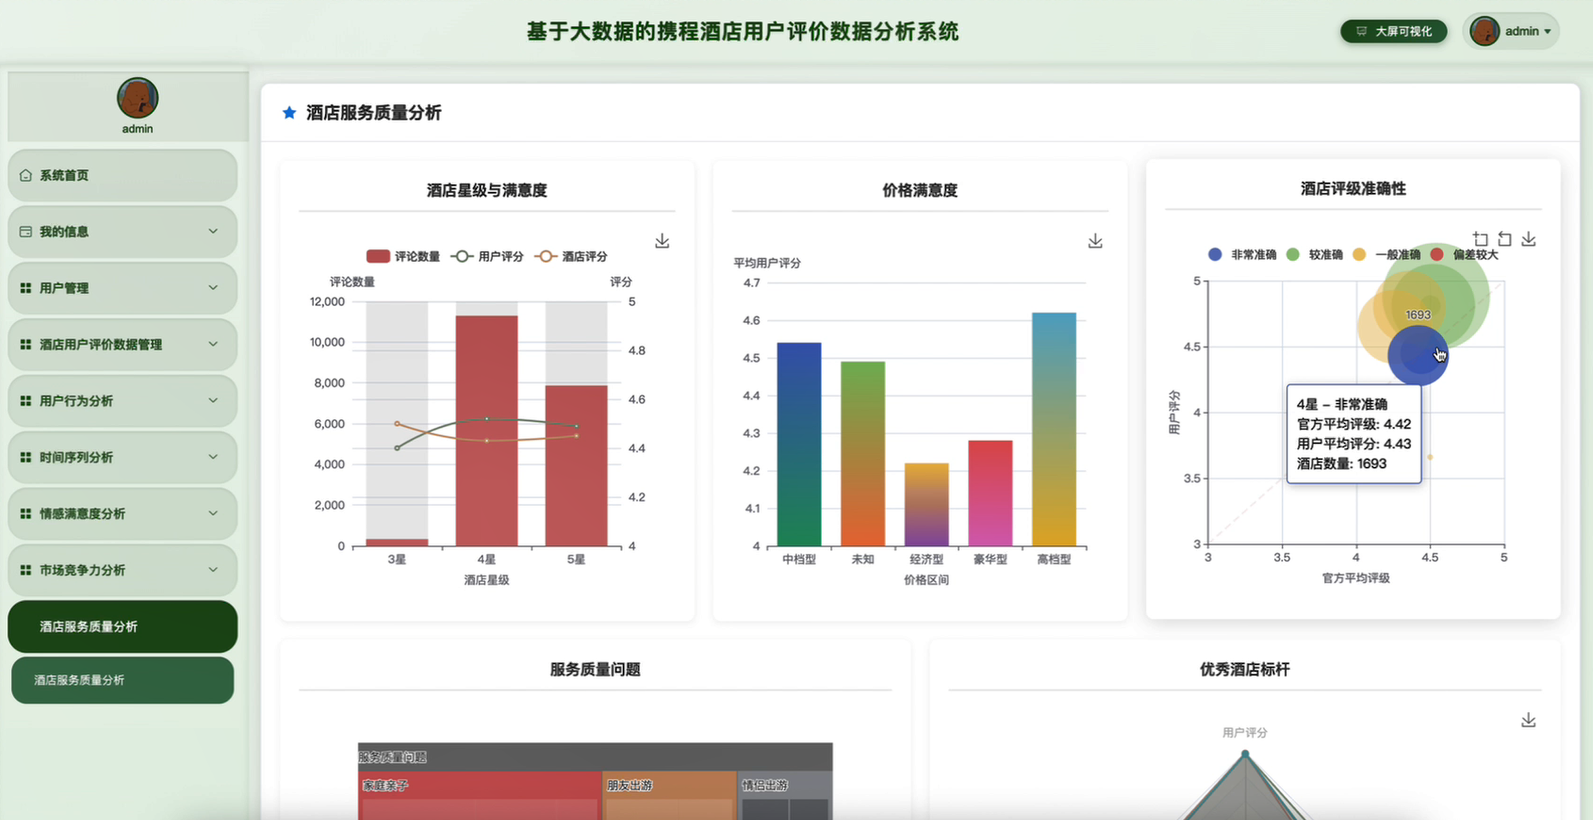This screenshot has height=820, width=1593.
Task: Expand the 用户管理 submenu arrow
Action: pyautogui.click(x=213, y=288)
